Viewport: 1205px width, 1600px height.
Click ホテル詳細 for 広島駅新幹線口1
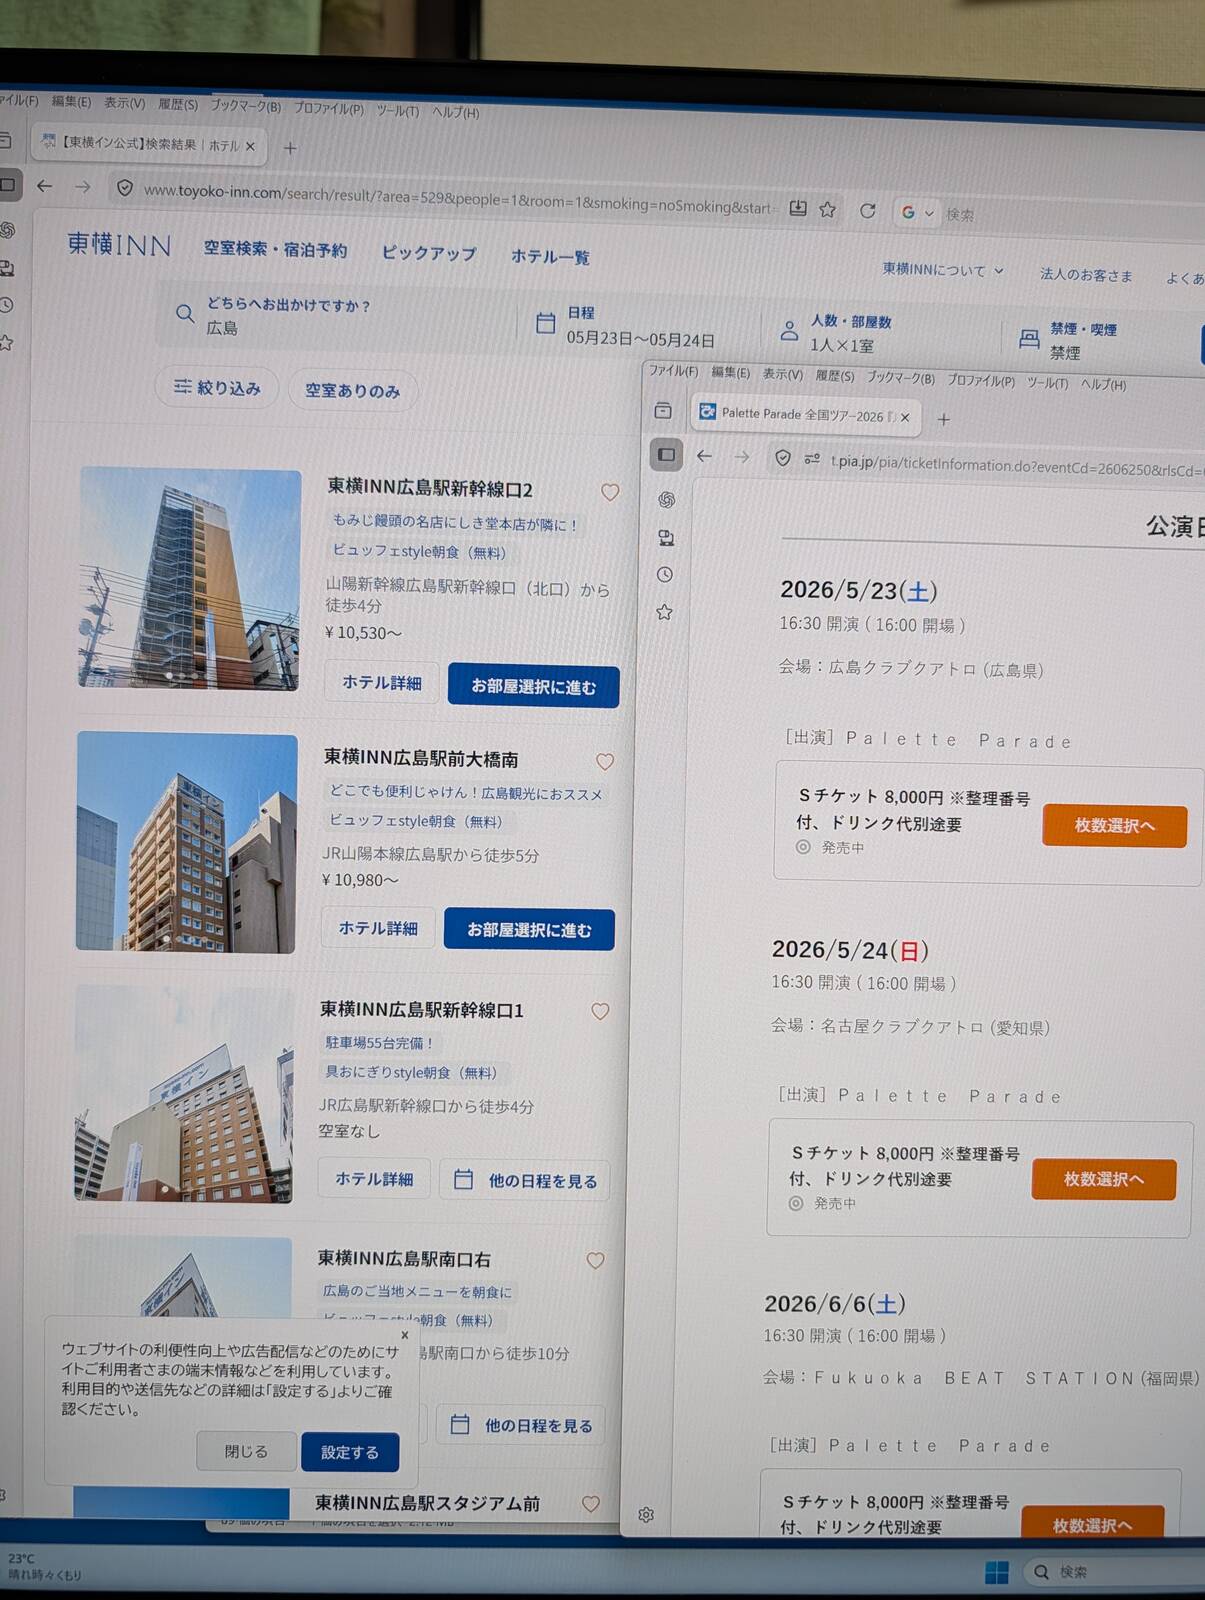click(374, 1179)
